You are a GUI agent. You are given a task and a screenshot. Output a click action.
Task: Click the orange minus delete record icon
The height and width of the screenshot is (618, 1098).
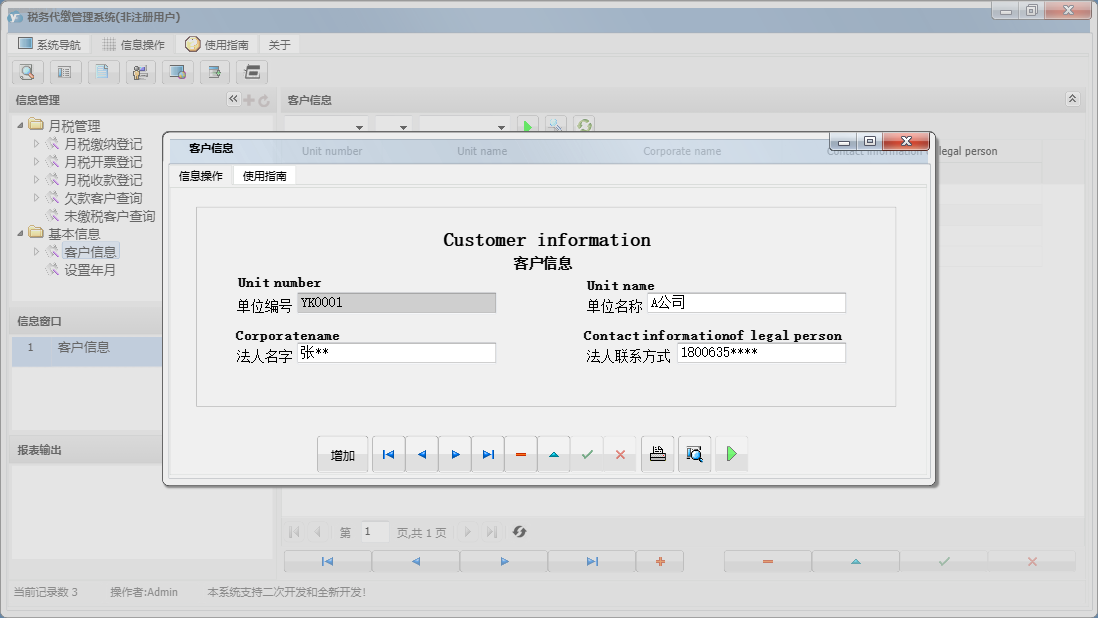point(520,454)
